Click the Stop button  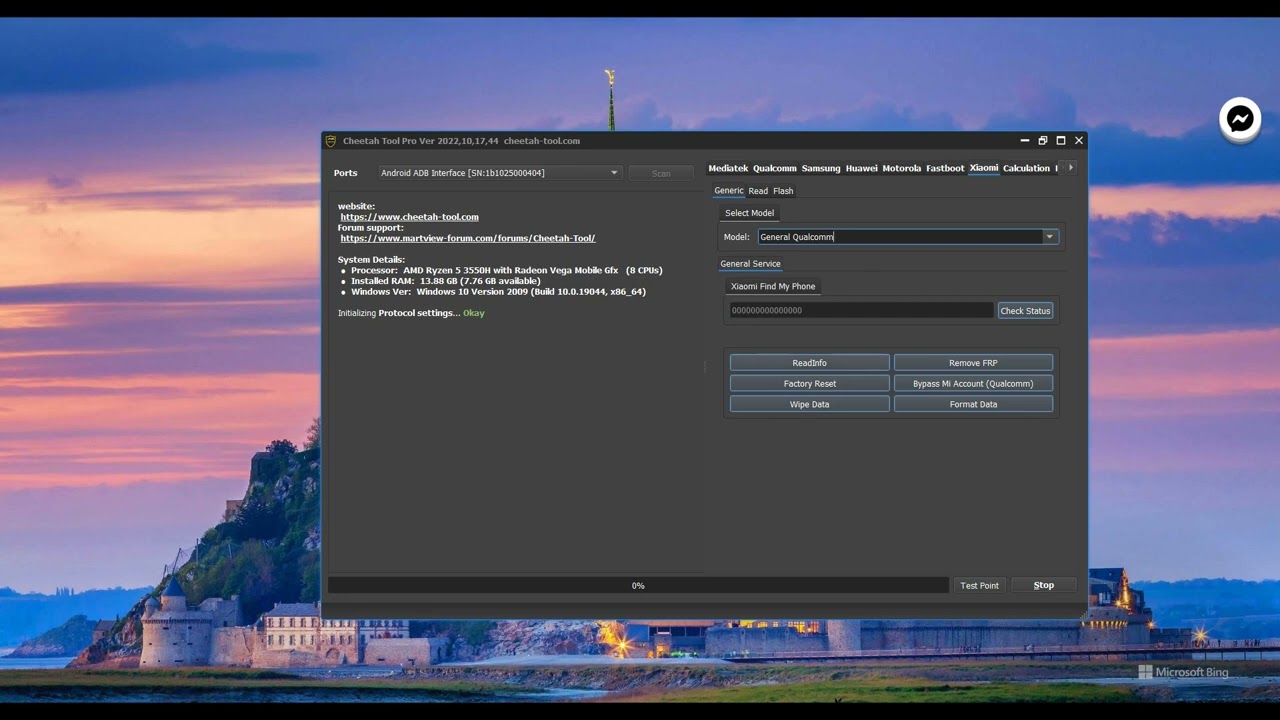pos(1043,586)
